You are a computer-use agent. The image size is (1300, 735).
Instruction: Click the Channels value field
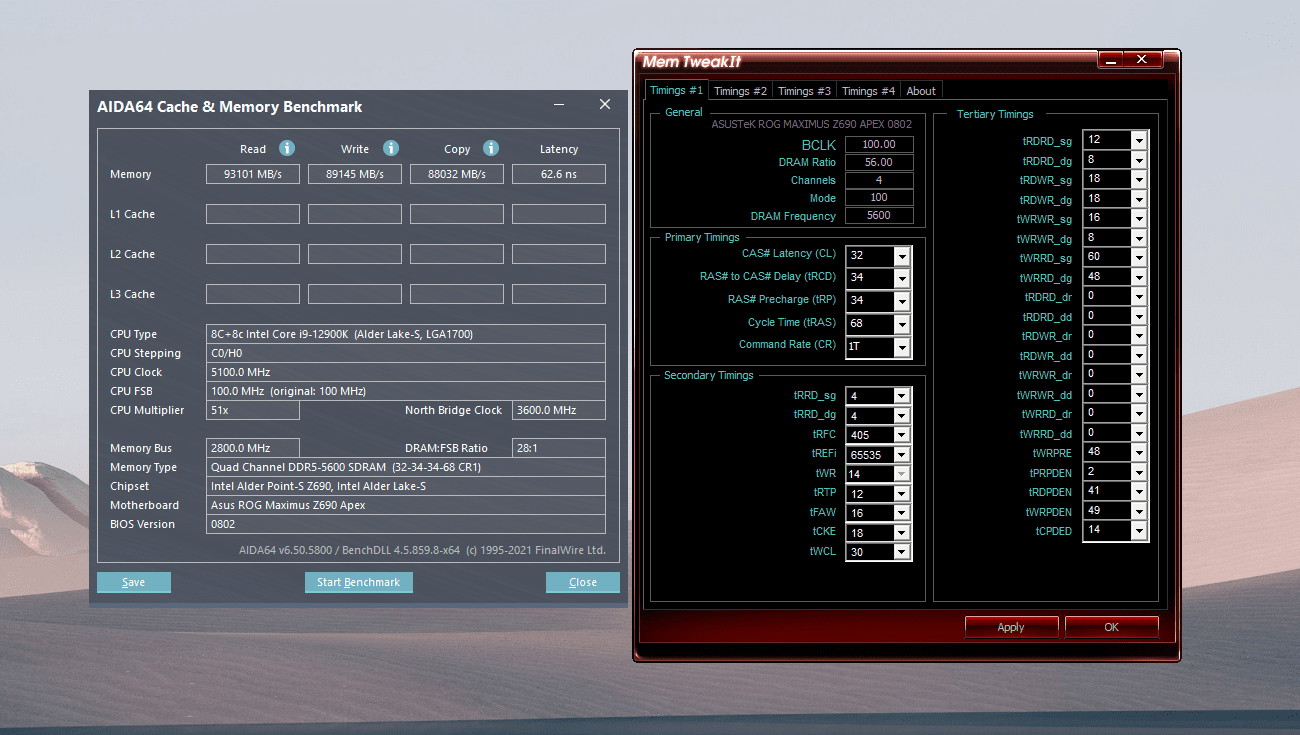point(879,180)
